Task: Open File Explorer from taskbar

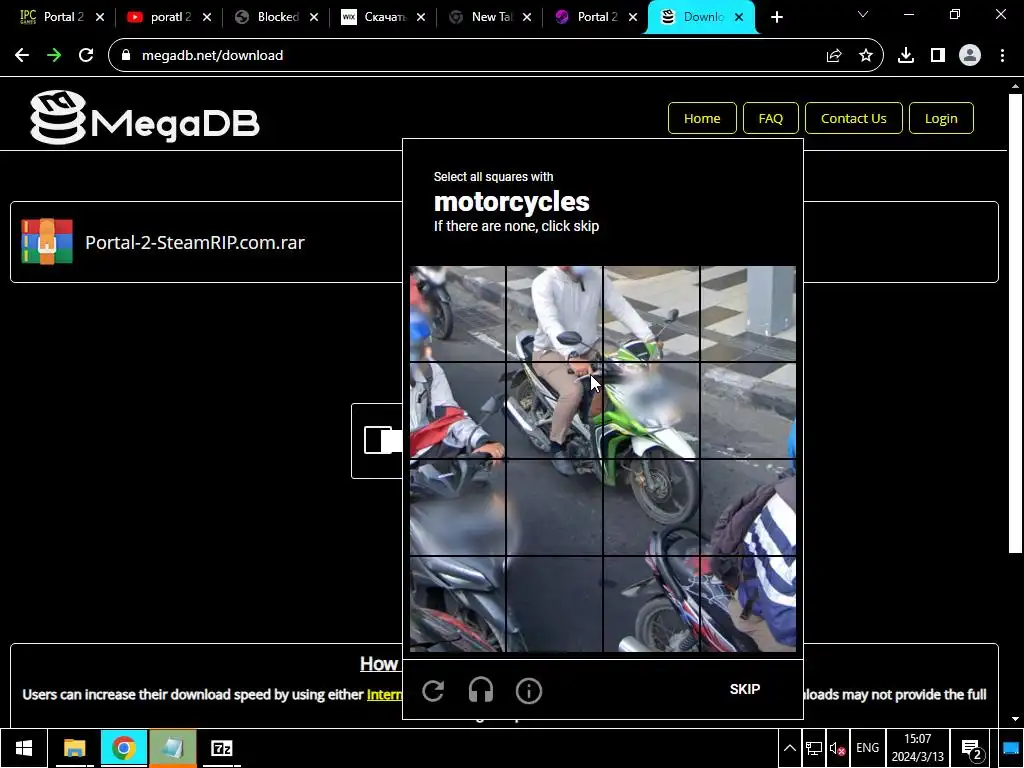Action: pos(74,748)
